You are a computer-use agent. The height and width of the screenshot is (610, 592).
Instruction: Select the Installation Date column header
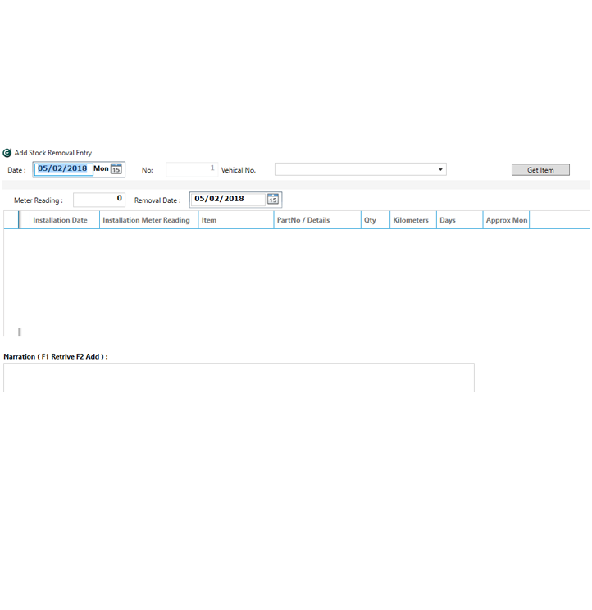(x=60, y=220)
